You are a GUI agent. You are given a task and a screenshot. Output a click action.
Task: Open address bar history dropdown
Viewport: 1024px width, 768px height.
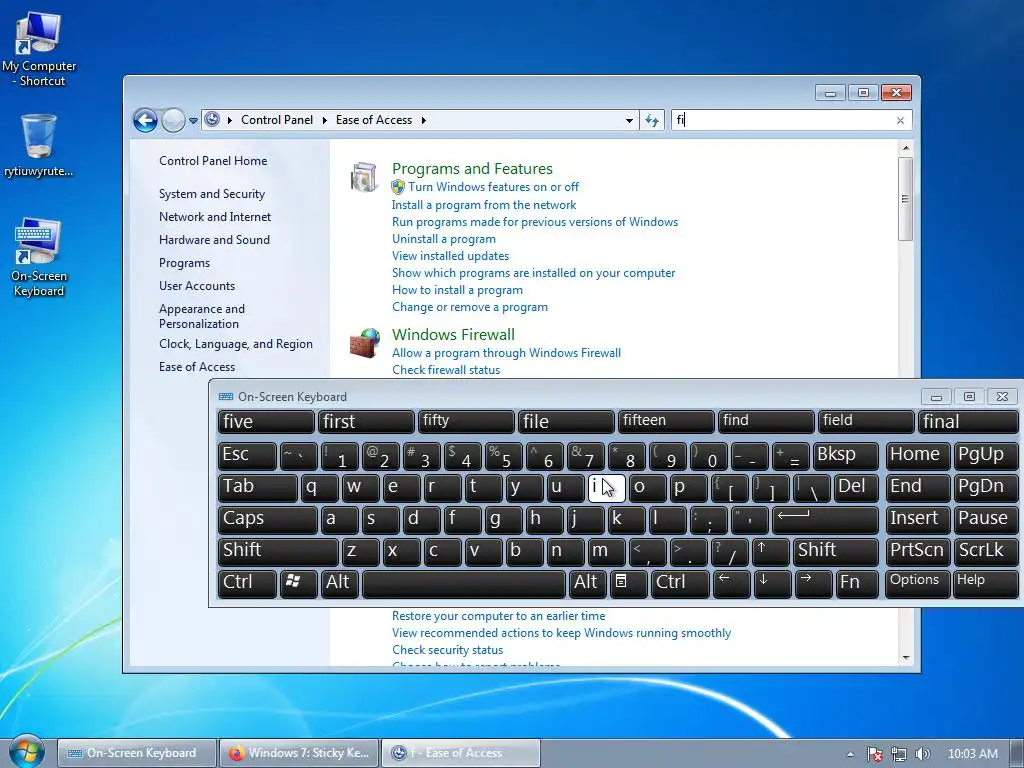pyautogui.click(x=629, y=120)
